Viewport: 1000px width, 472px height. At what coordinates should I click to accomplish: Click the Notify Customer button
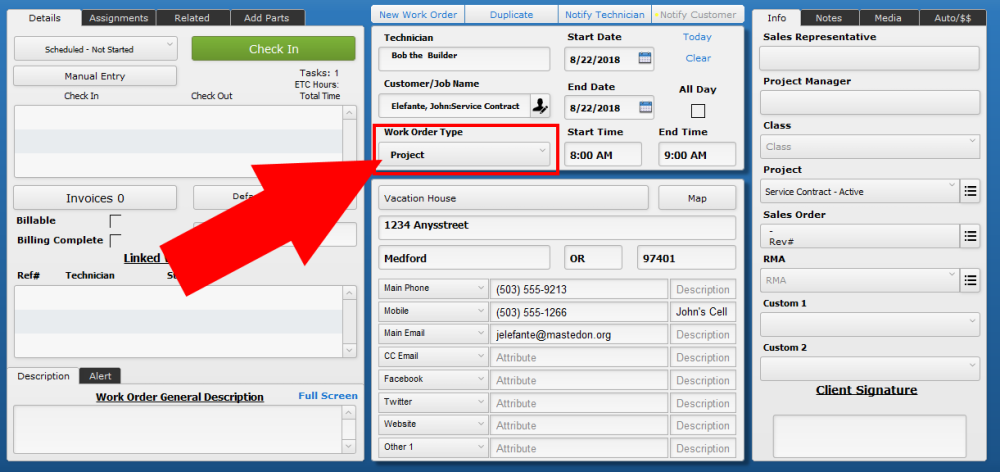698,14
